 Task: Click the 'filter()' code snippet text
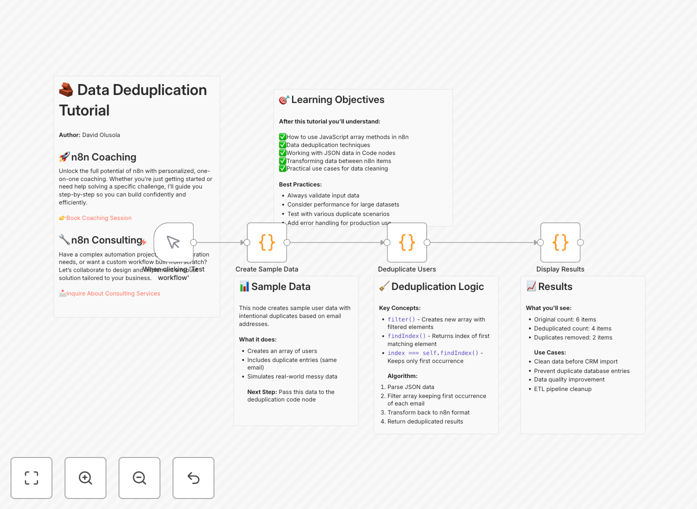pos(401,319)
